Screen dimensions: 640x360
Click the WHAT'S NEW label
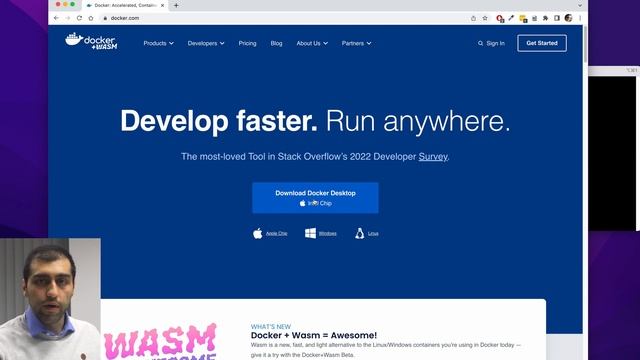[271, 327]
